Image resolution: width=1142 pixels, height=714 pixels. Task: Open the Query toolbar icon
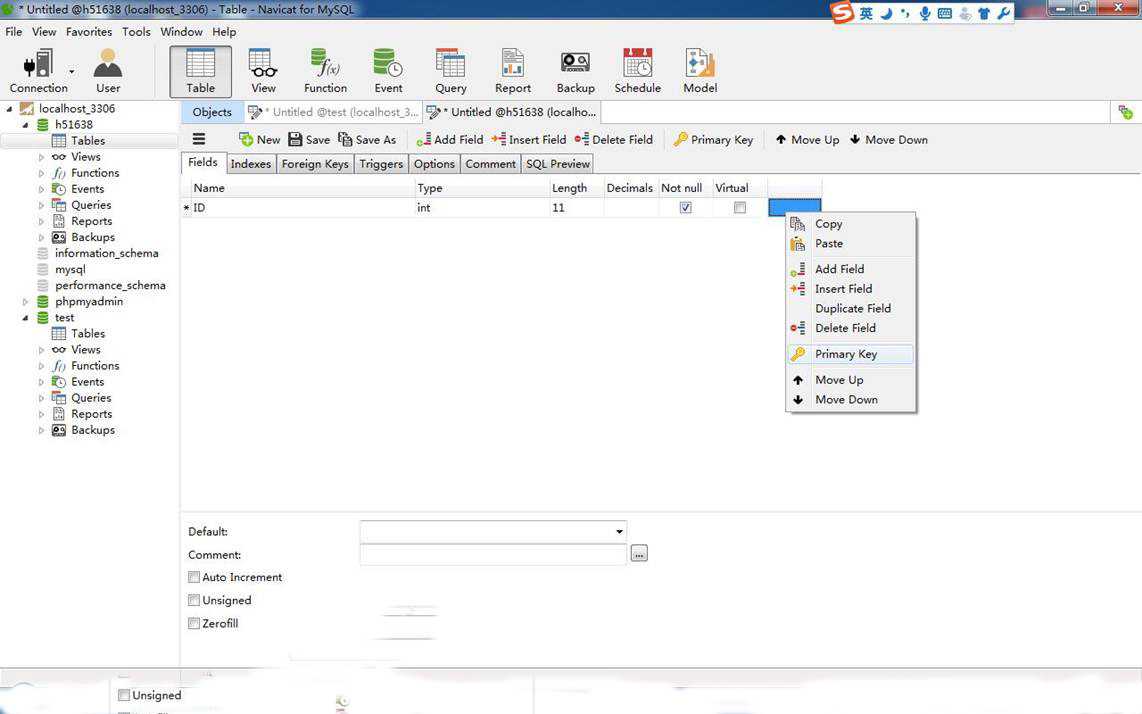click(450, 71)
